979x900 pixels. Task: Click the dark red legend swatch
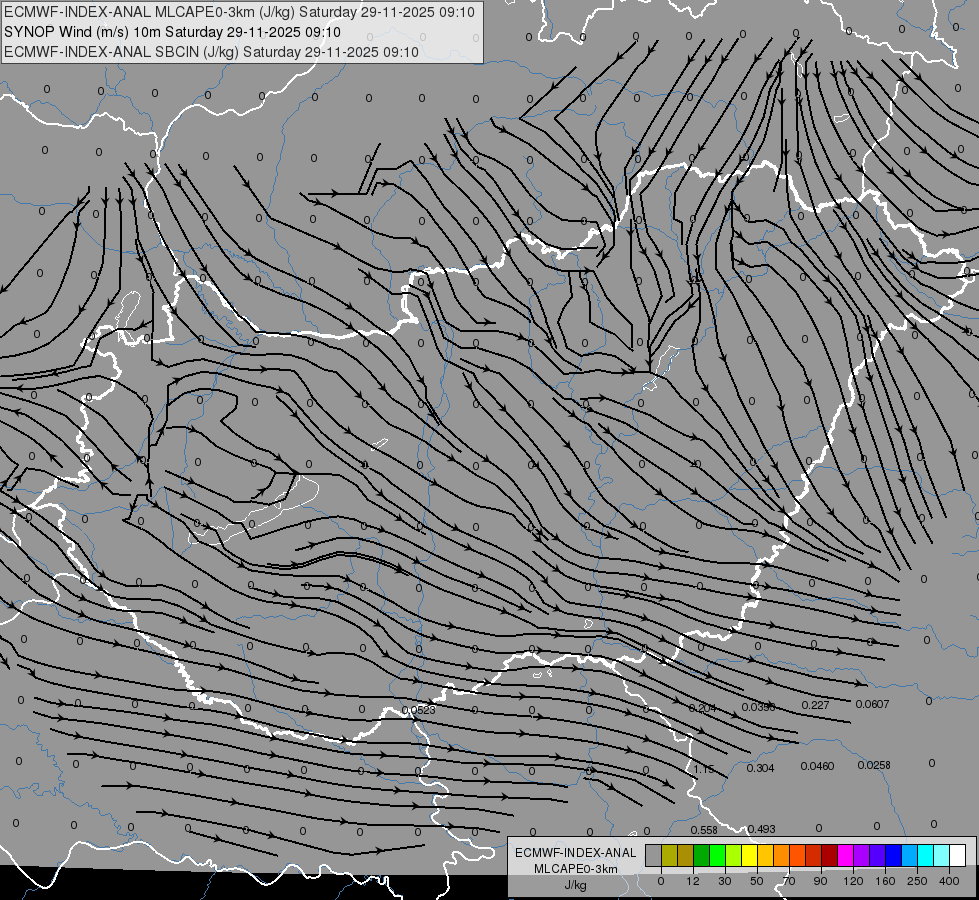830,855
